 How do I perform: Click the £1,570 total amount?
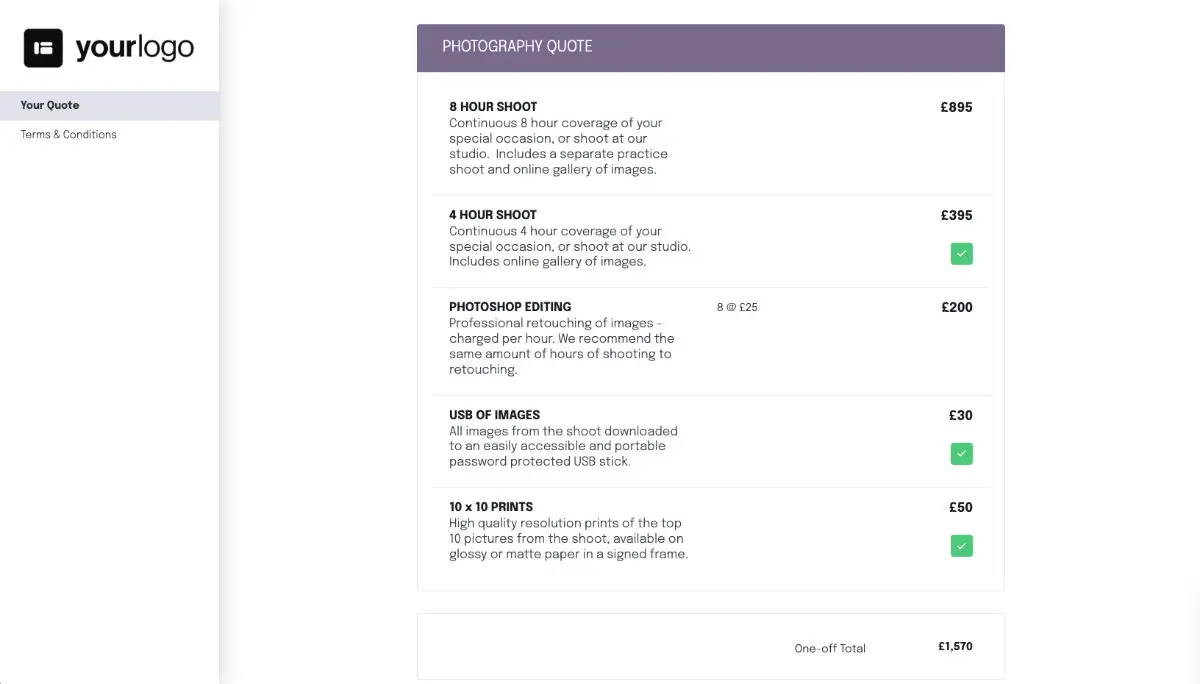point(955,646)
